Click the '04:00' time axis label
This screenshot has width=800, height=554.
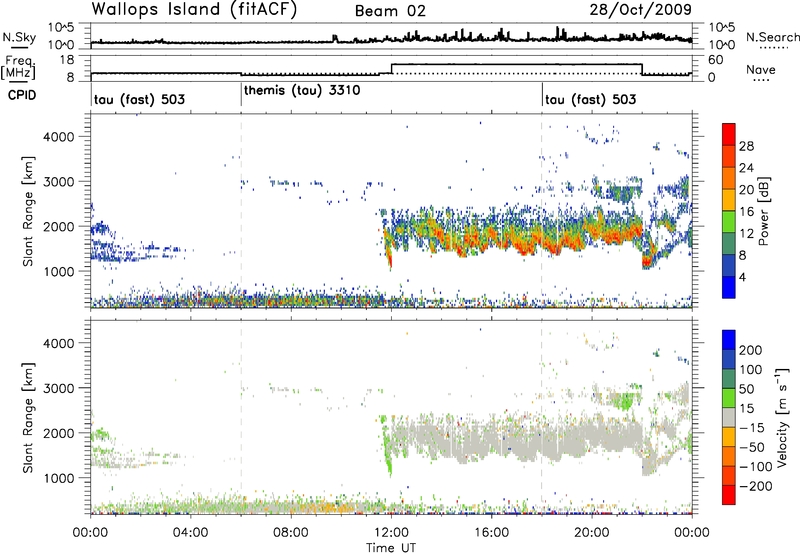point(190,533)
